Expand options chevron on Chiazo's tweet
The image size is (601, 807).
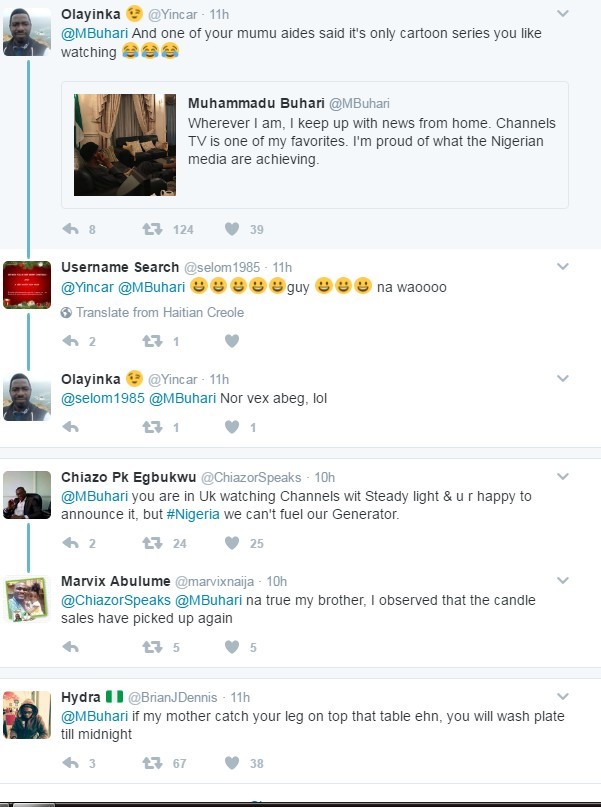click(563, 477)
